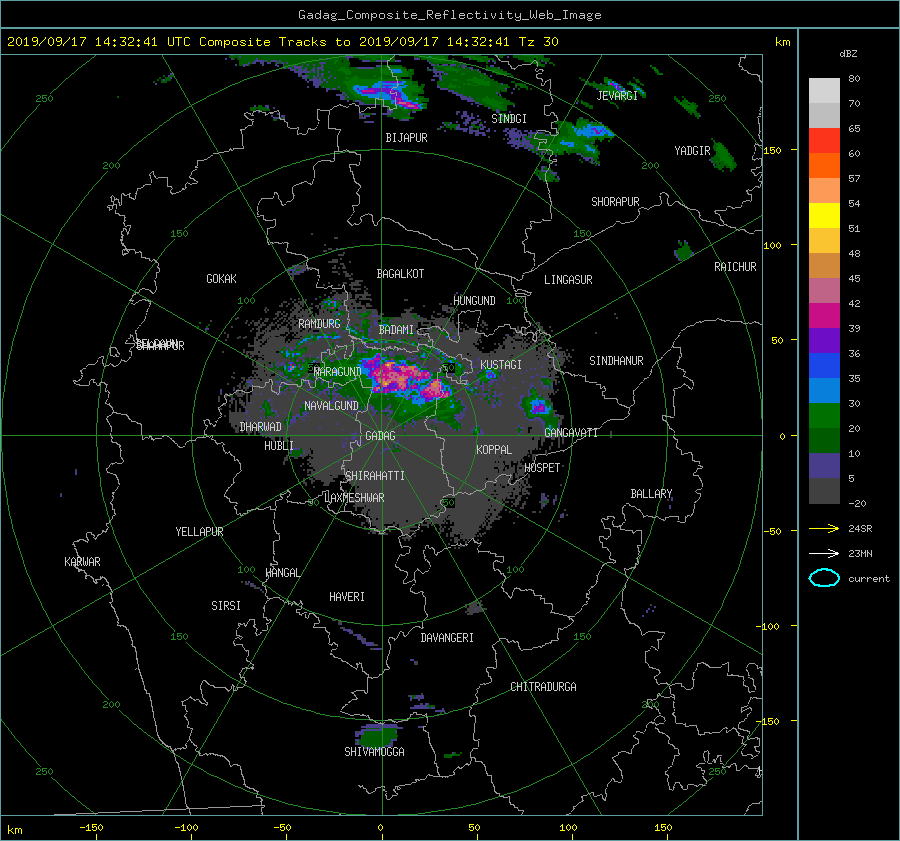Image resolution: width=900 pixels, height=841 pixels.
Task: Click the red 60 dBZ legend swatch
Action: (x=824, y=141)
